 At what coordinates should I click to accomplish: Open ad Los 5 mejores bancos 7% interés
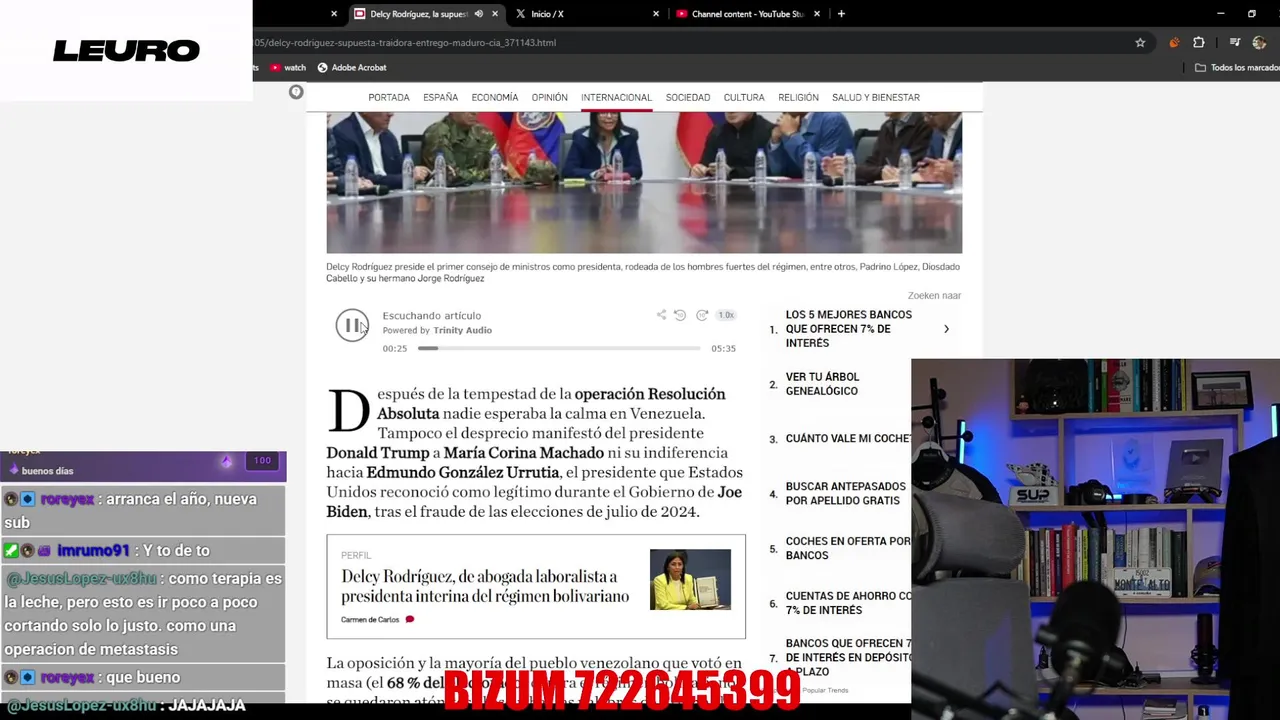click(x=849, y=329)
